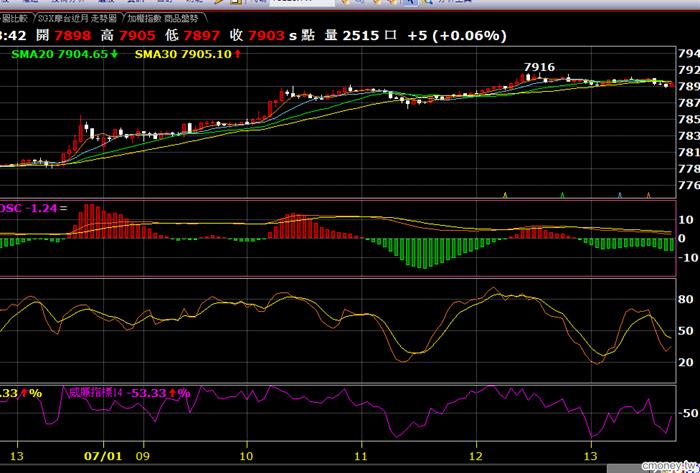Click the 7916 peak price label
The width and height of the screenshot is (700, 473).
(539, 67)
